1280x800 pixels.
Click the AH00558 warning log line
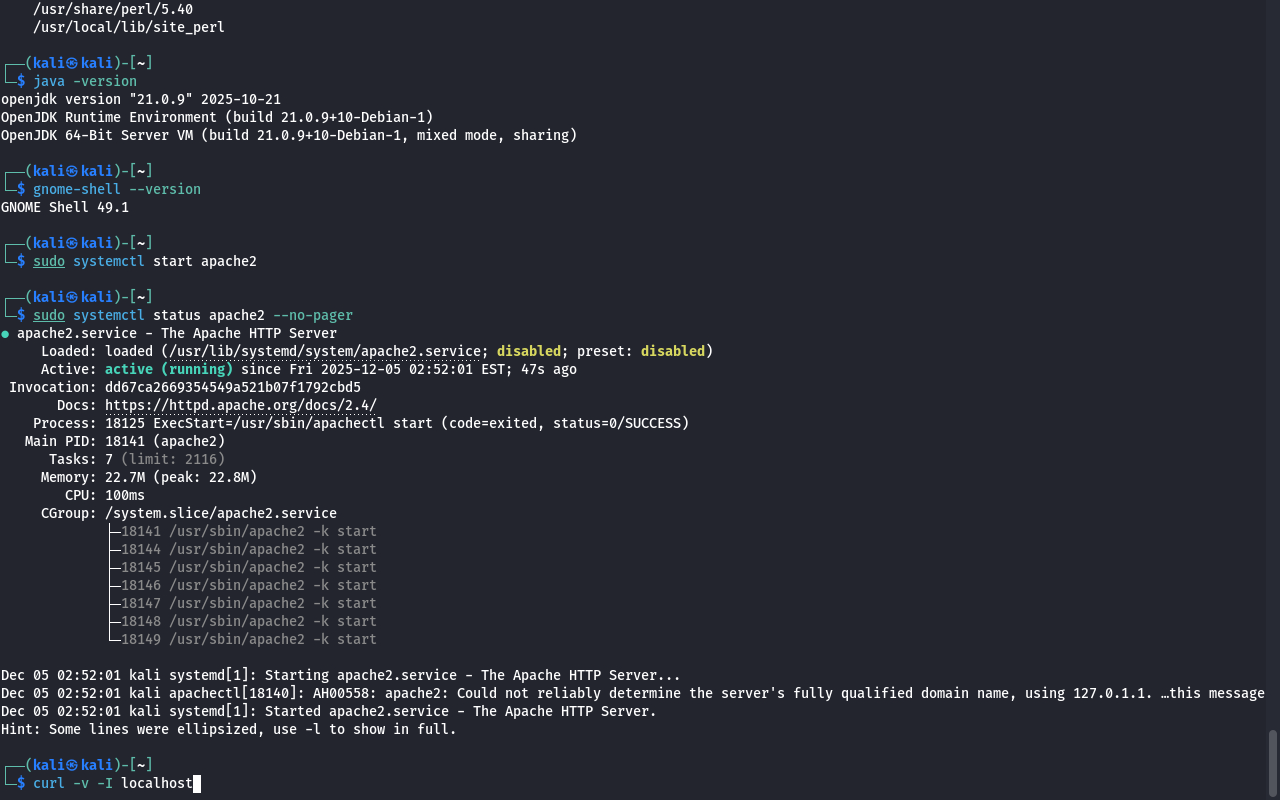[632, 693]
